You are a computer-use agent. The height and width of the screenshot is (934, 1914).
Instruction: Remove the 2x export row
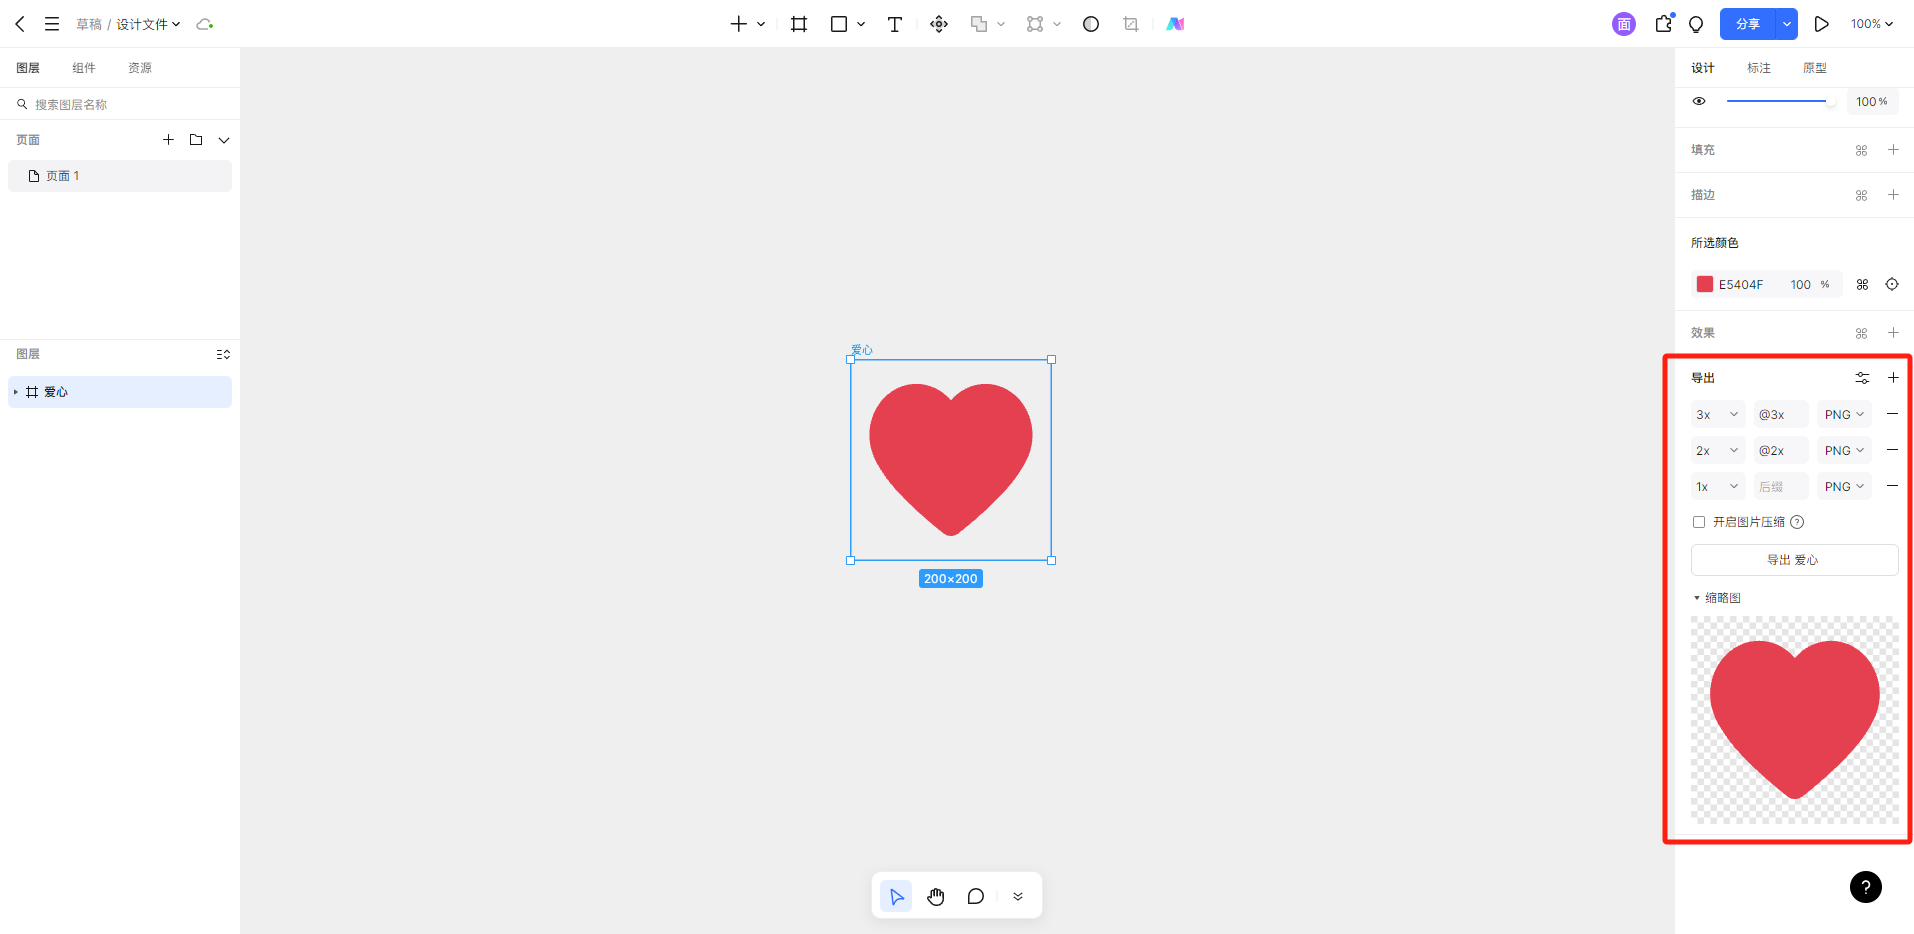pyautogui.click(x=1892, y=450)
